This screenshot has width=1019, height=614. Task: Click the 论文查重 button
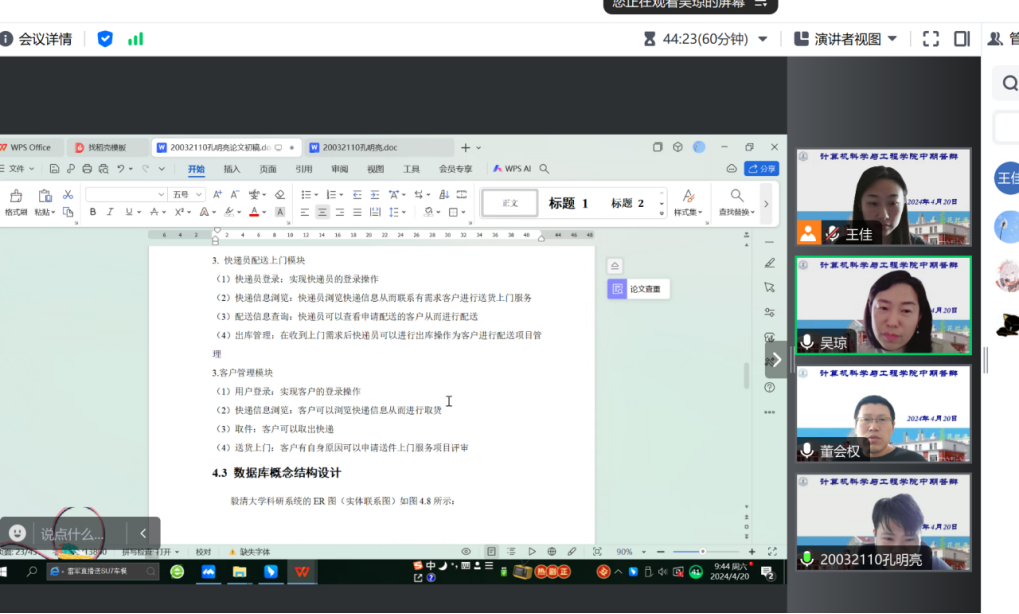639,289
